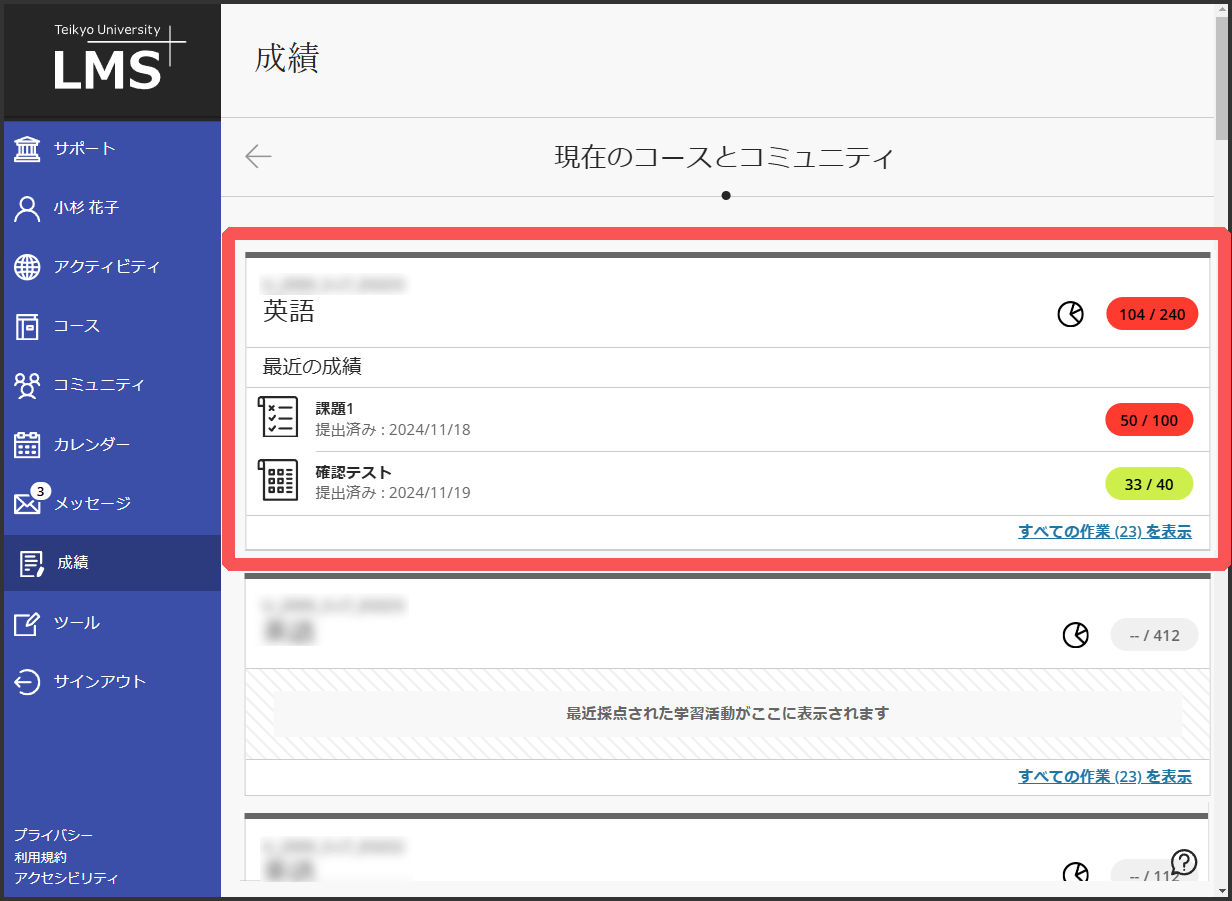1232x901 pixels.
Task: Click the carousel page indicator dot
Action: click(726, 195)
